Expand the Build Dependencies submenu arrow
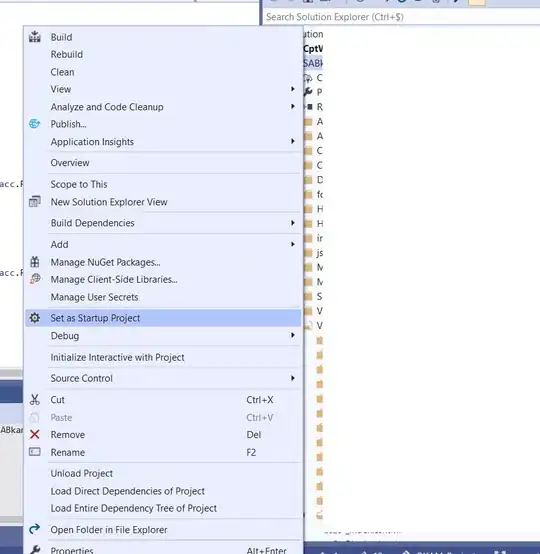The image size is (540, 554). [x=293, y=223]
